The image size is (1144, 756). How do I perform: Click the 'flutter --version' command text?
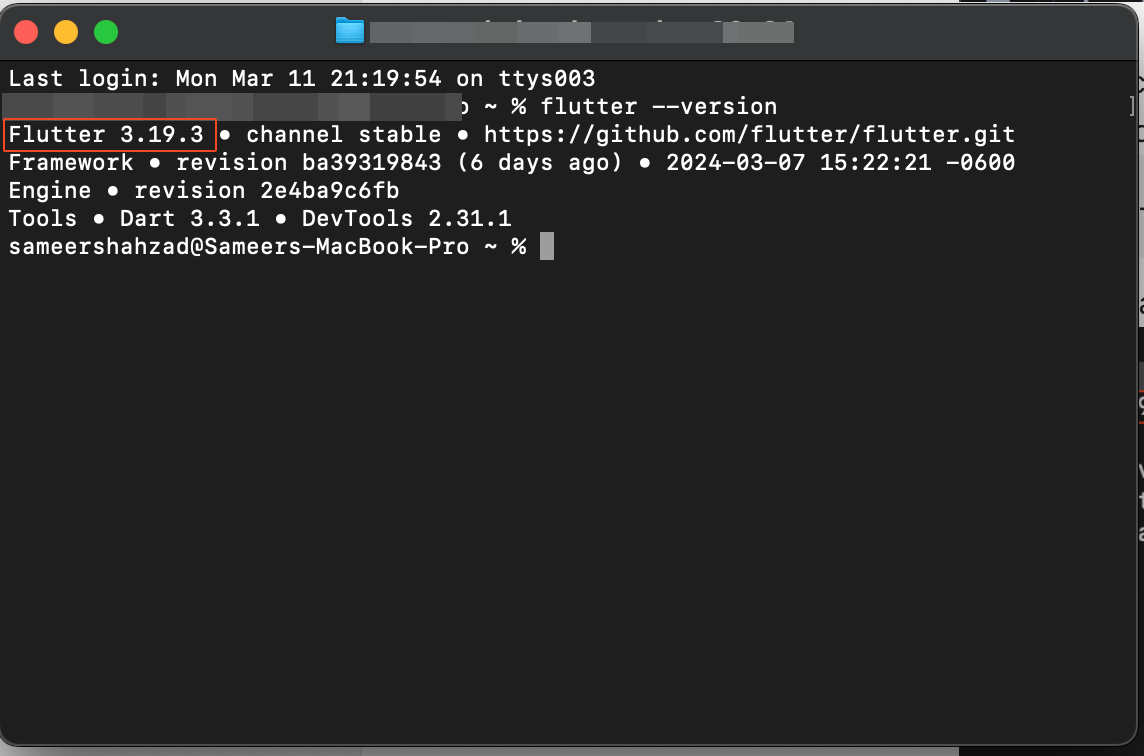coord(659,107)
